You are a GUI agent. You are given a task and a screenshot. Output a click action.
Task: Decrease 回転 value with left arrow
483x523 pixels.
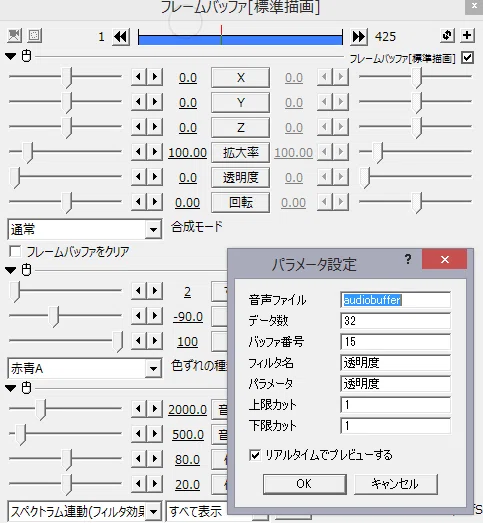[138, 202]
